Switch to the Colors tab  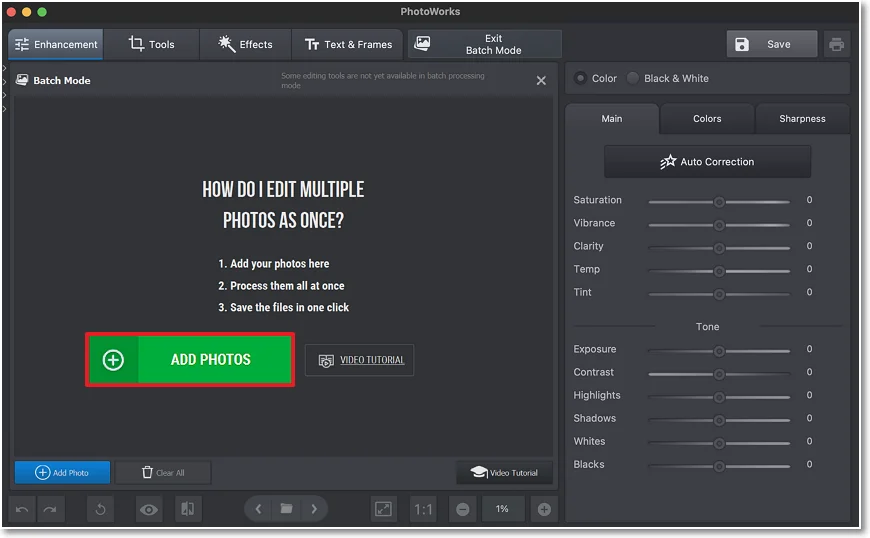pyautogui.click(x=707, y=119)
